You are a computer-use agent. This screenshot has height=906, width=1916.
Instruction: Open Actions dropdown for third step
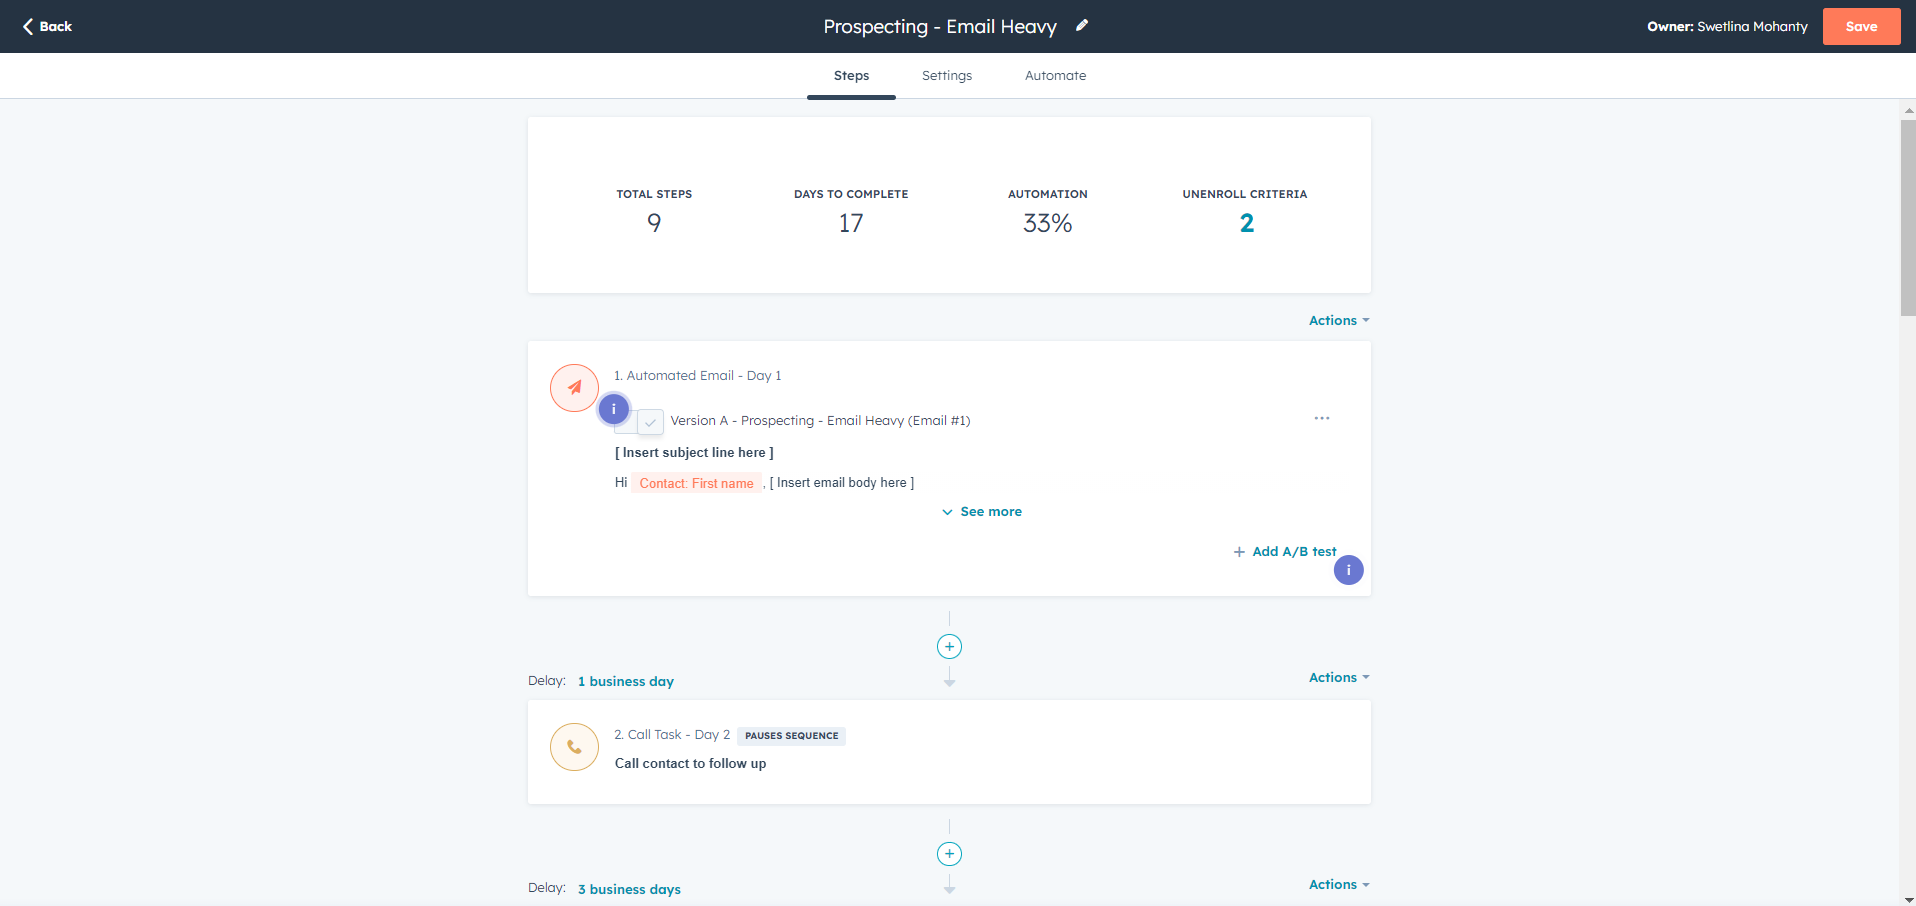[x=1338, y=885]
